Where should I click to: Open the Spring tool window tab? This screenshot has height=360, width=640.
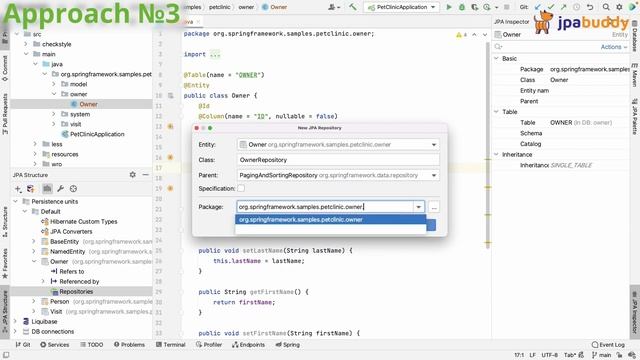[x=288, y=344]
